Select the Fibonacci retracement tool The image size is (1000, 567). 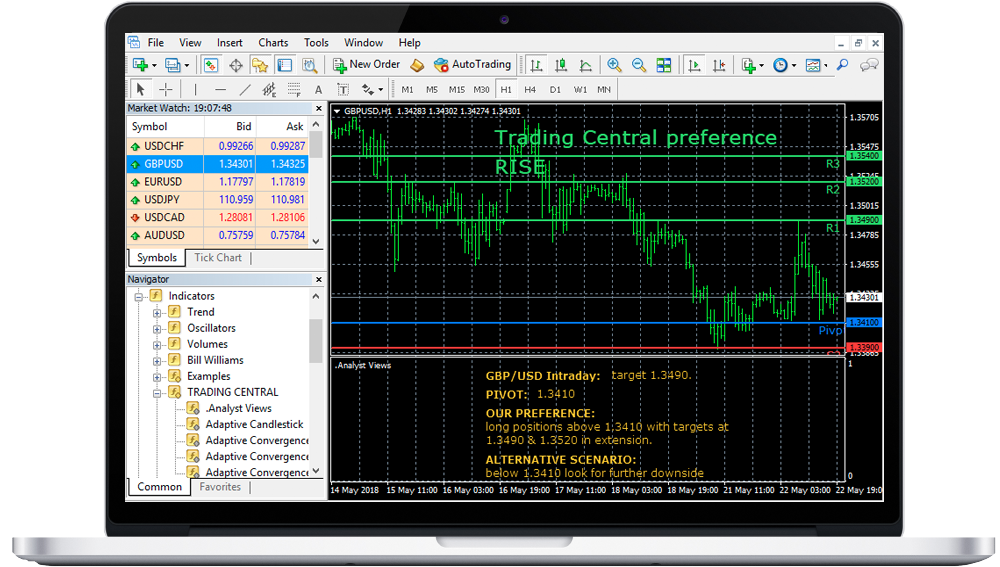coord(293,89)
